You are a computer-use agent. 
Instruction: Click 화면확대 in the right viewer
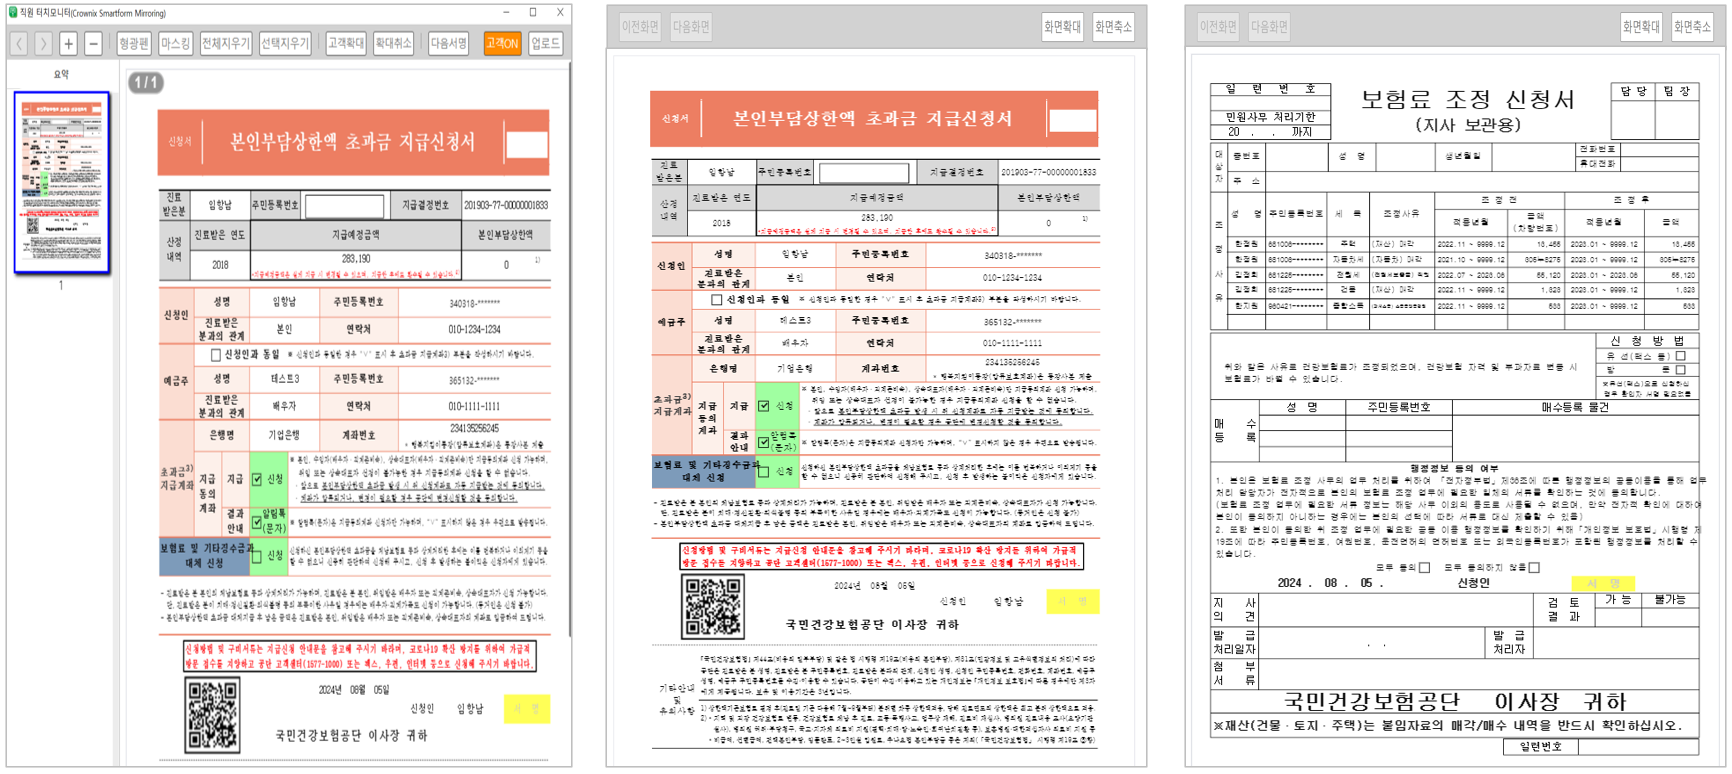tap(1640, 27)
